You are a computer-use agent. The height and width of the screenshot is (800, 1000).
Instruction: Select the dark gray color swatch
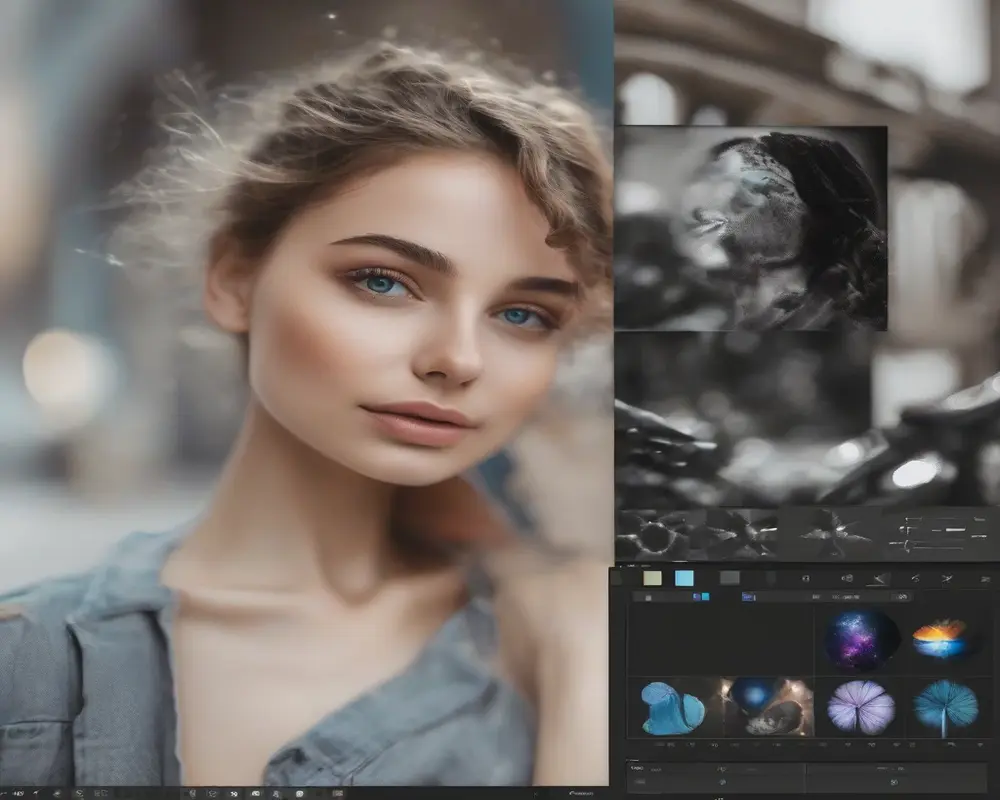pos(730,578)
